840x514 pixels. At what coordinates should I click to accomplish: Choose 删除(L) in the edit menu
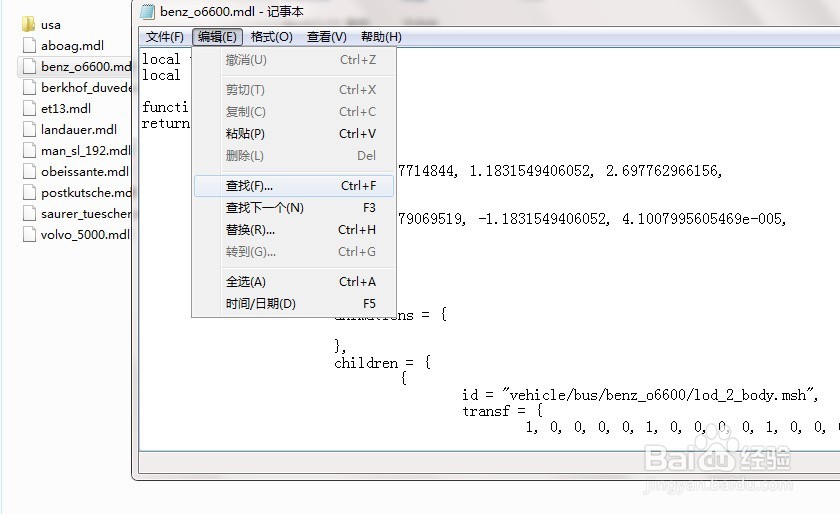point(294,155)
